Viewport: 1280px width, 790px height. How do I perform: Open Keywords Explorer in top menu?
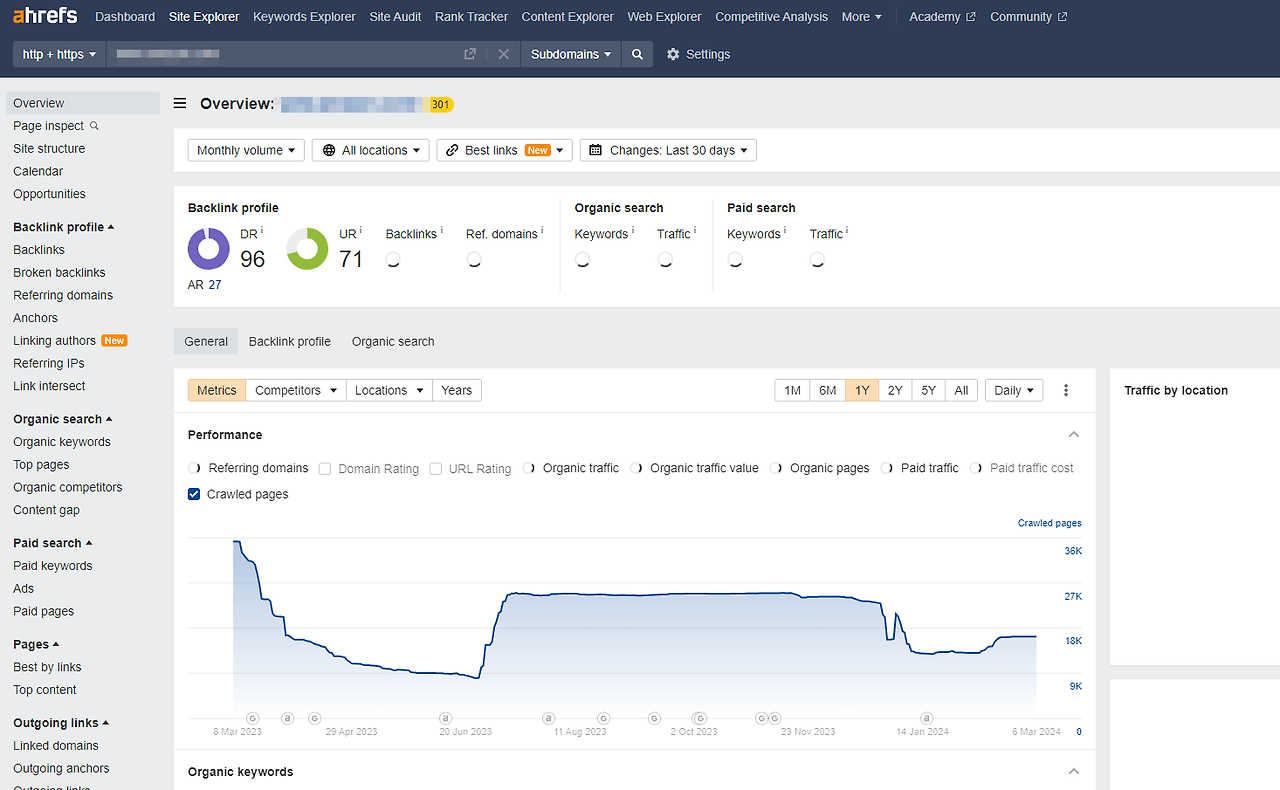pos(304,16)
